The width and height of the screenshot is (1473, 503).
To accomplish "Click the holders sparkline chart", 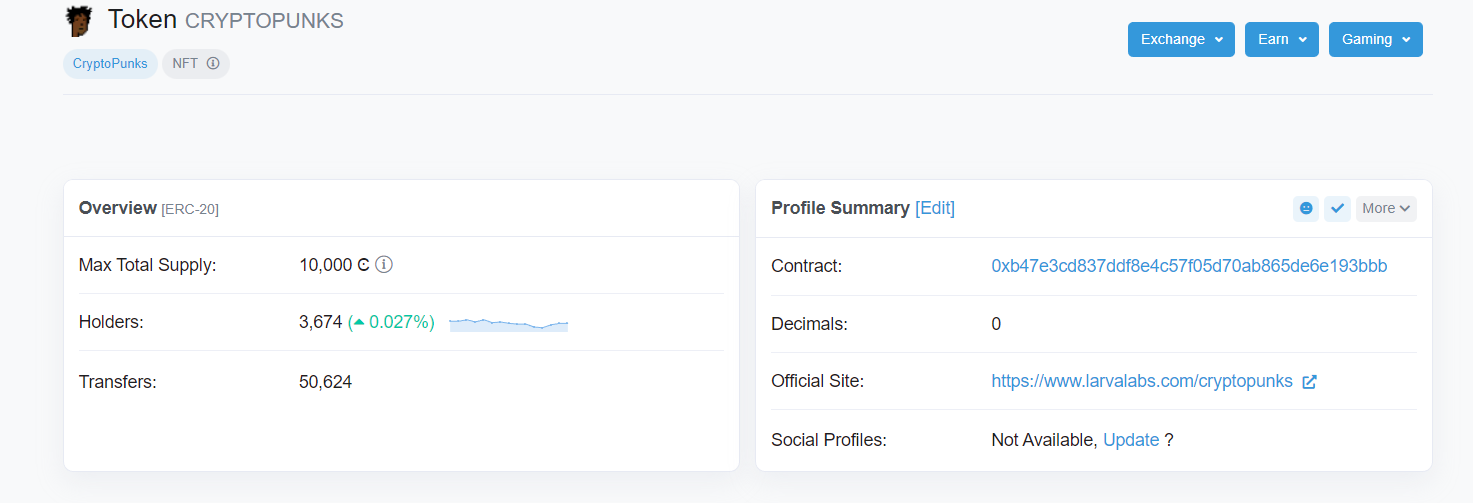I will (x=509, y=323).
